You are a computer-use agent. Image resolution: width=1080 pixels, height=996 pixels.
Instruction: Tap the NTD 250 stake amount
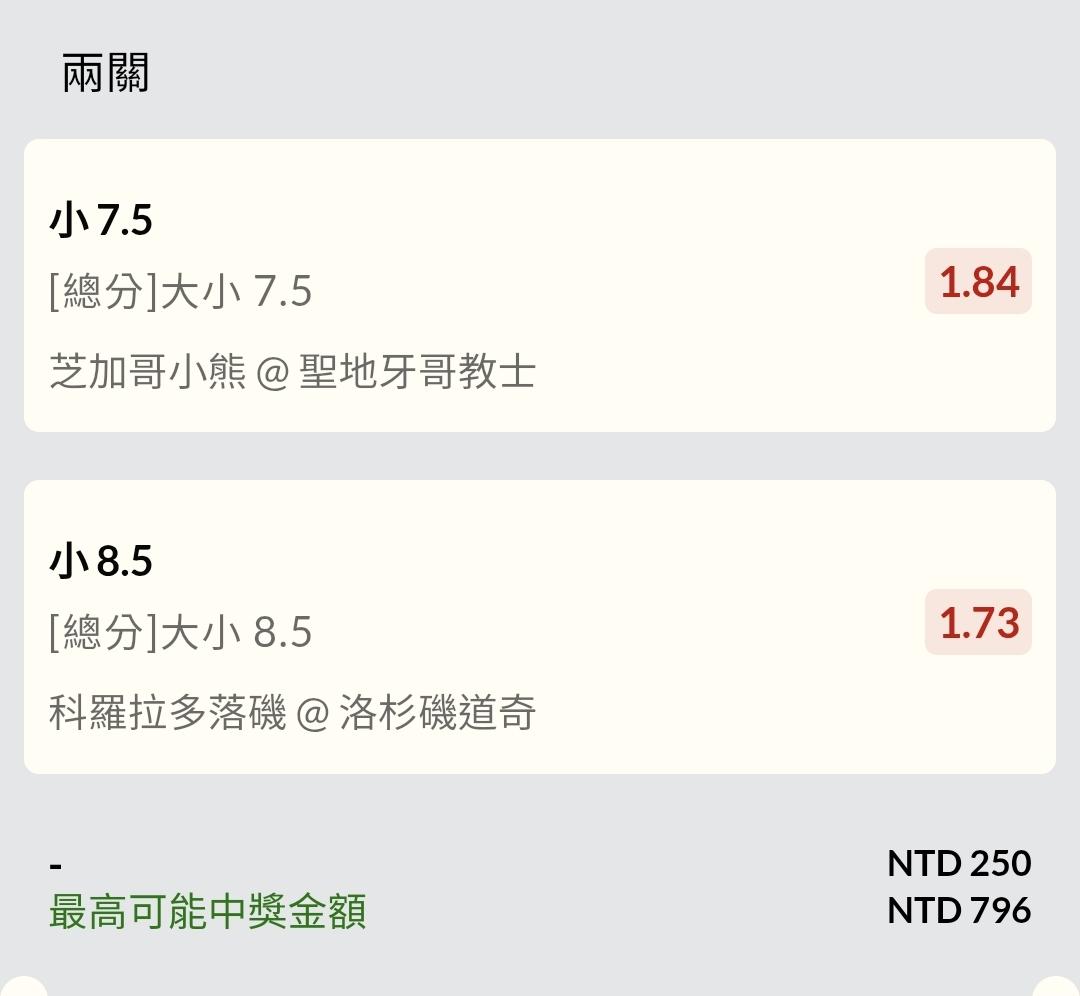point(958,863)
